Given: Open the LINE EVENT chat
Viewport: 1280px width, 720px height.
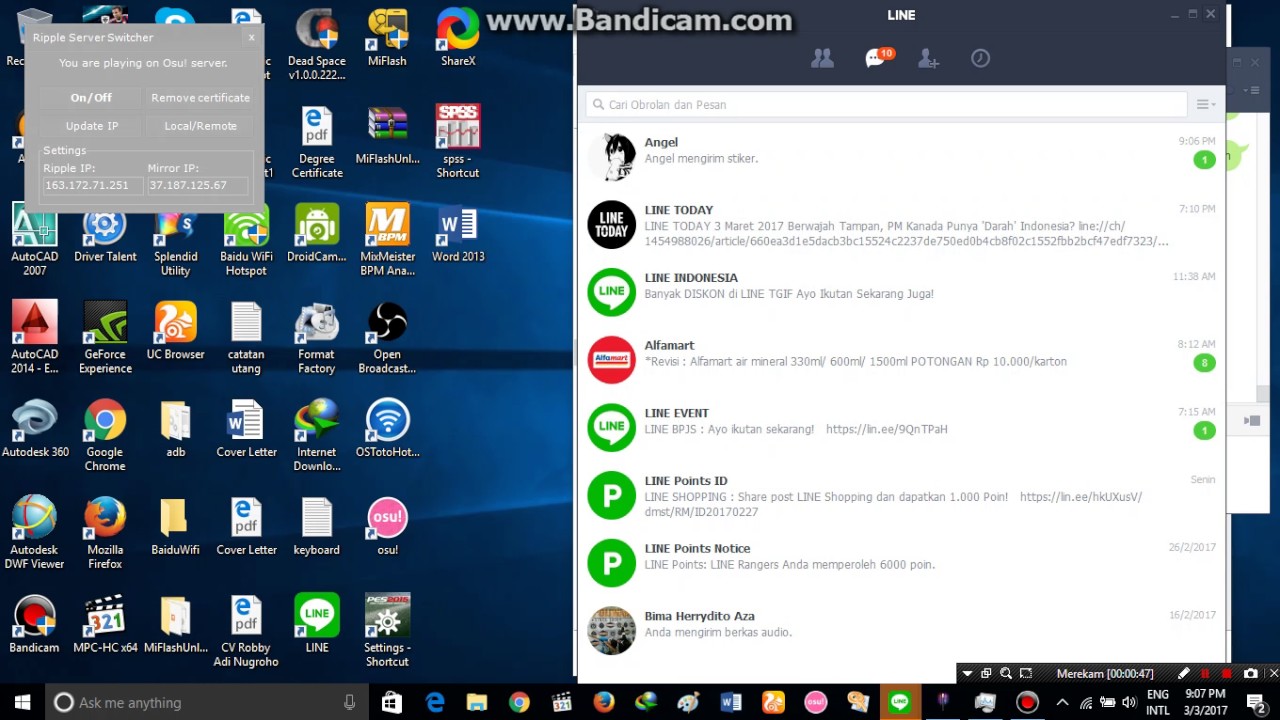Looking at the screenshot, I should coord(901,427).
